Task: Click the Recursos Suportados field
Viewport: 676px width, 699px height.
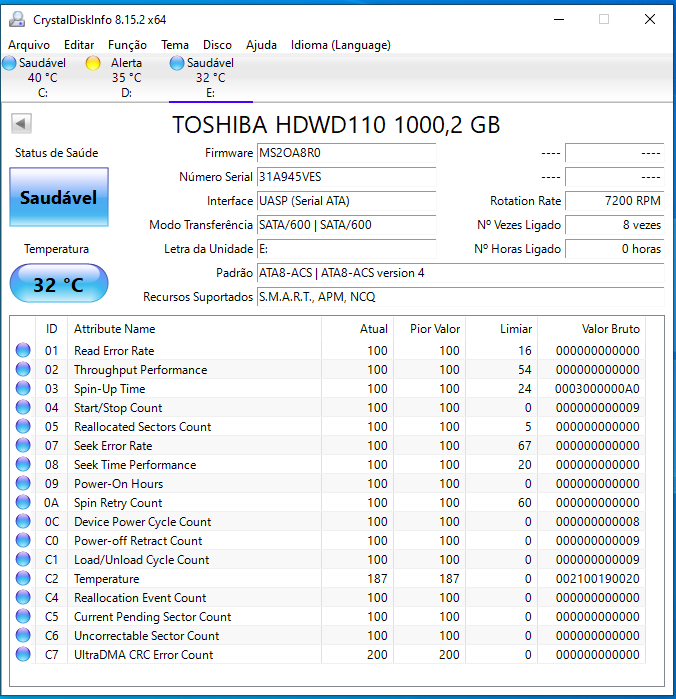Action: (461, 297)
